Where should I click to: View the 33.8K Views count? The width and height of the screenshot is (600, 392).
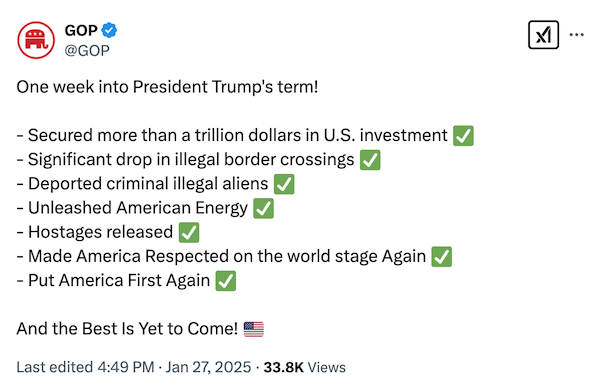[x=305, y=367]
